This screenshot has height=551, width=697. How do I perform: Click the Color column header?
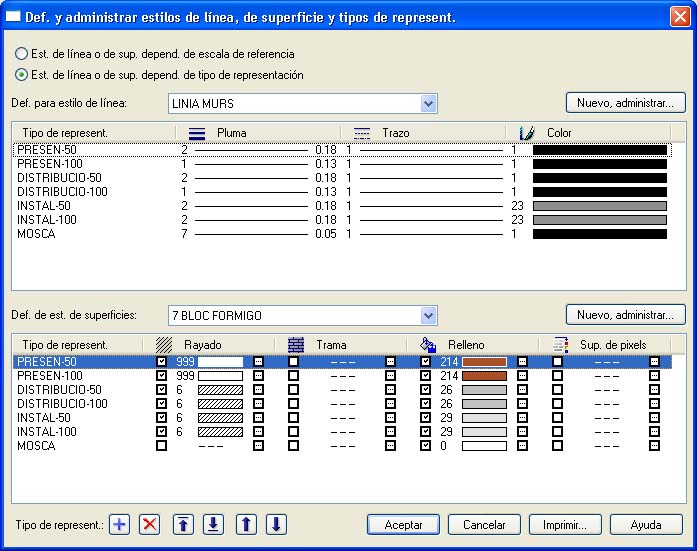pyautogui.click(x=589, y=133)
